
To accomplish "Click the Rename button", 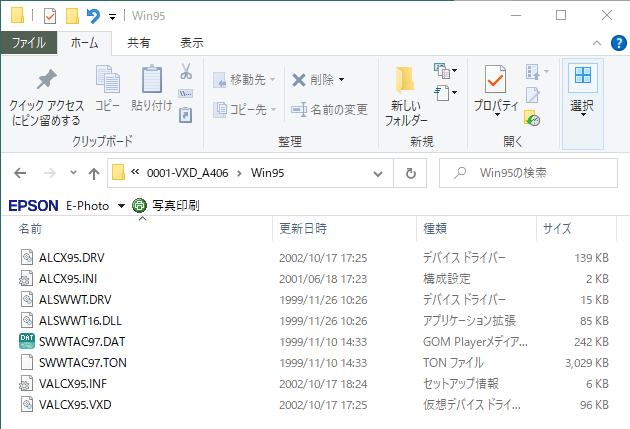I will (329, 109).
